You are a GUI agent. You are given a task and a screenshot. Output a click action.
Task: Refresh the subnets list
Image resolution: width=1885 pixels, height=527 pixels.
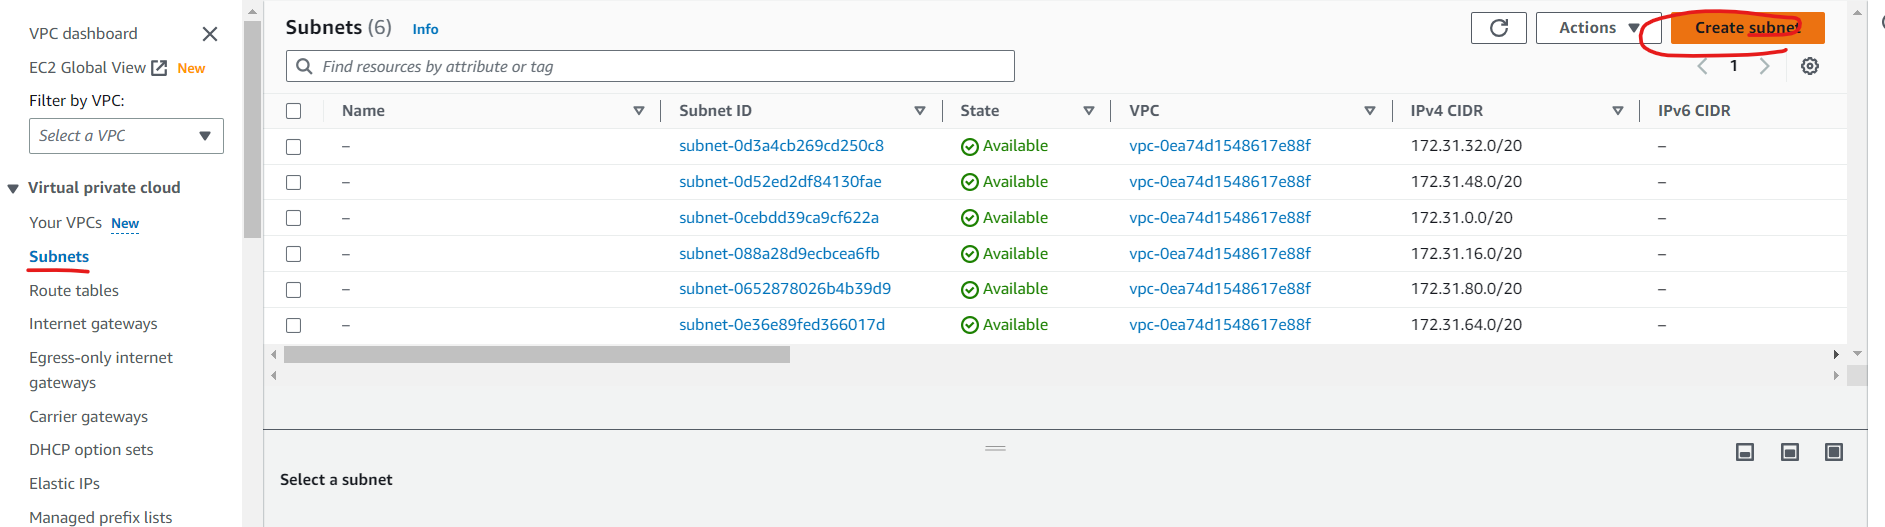pos(1498,28)
